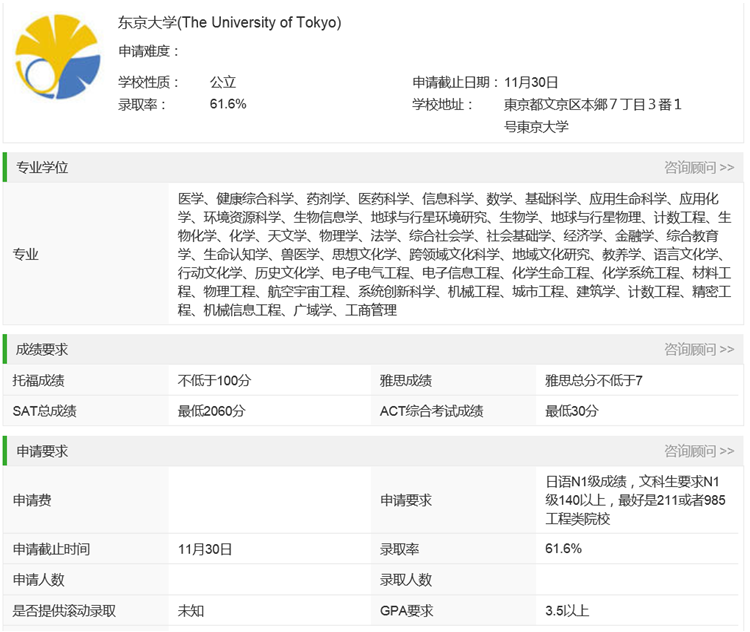Click the 不低于100分 TOEFL value
The height and width of the screenshot is (632, 750).
[x=214, y=380]
